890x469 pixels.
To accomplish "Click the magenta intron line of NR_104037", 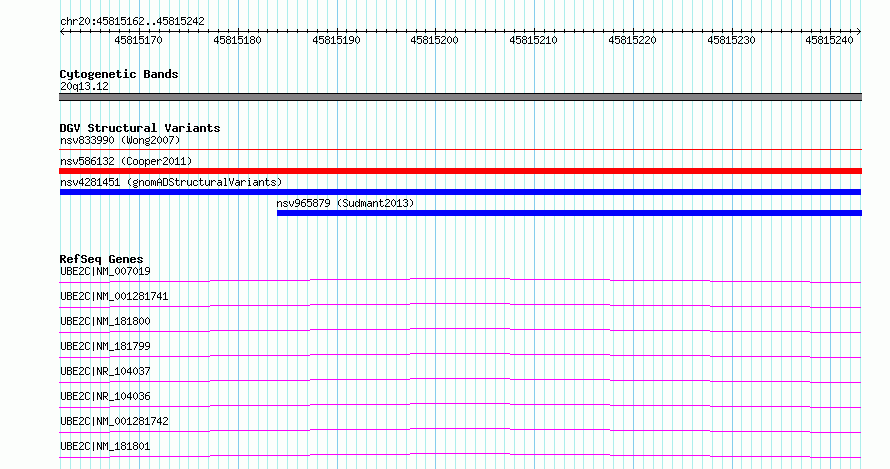I will [x=460, y=379].
